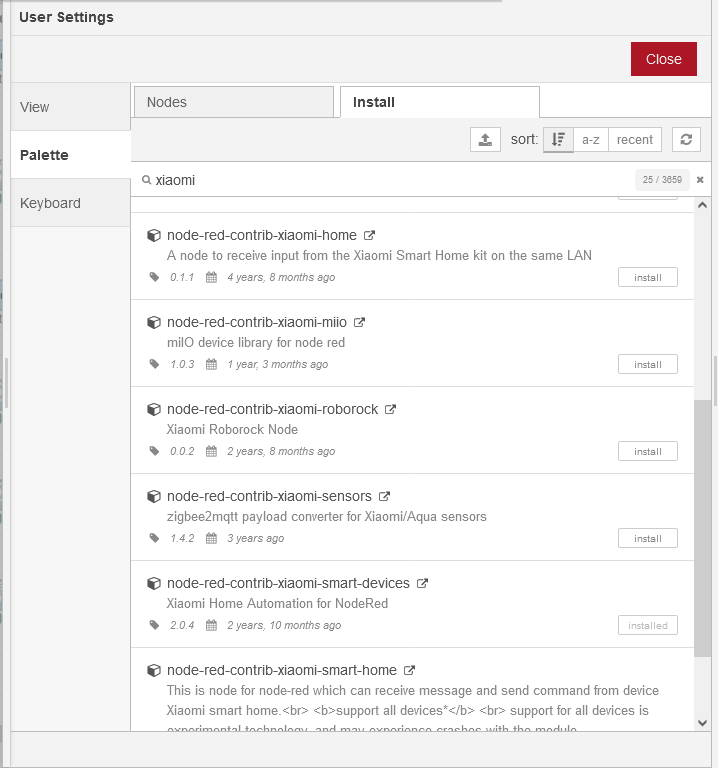The width and height of the screenshot is (718, 768).
Task: Sort modules a-z
Action: (591, 140)
